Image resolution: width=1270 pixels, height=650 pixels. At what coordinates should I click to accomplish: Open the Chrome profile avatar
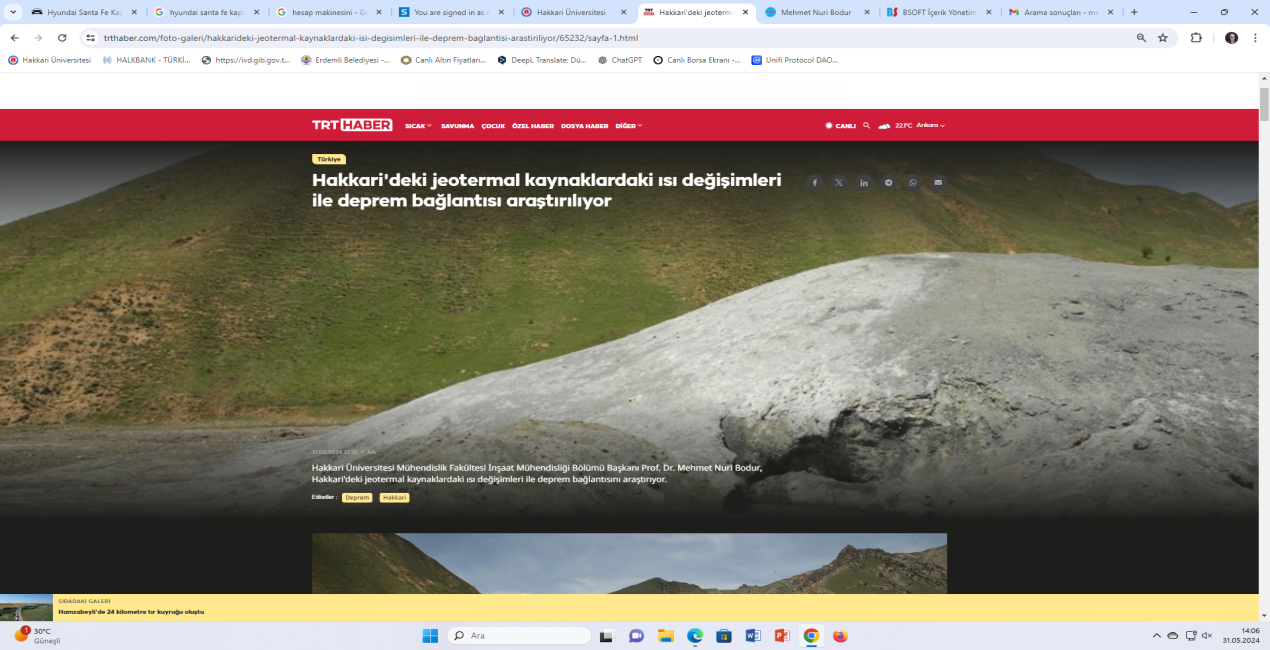(1231, 38)
